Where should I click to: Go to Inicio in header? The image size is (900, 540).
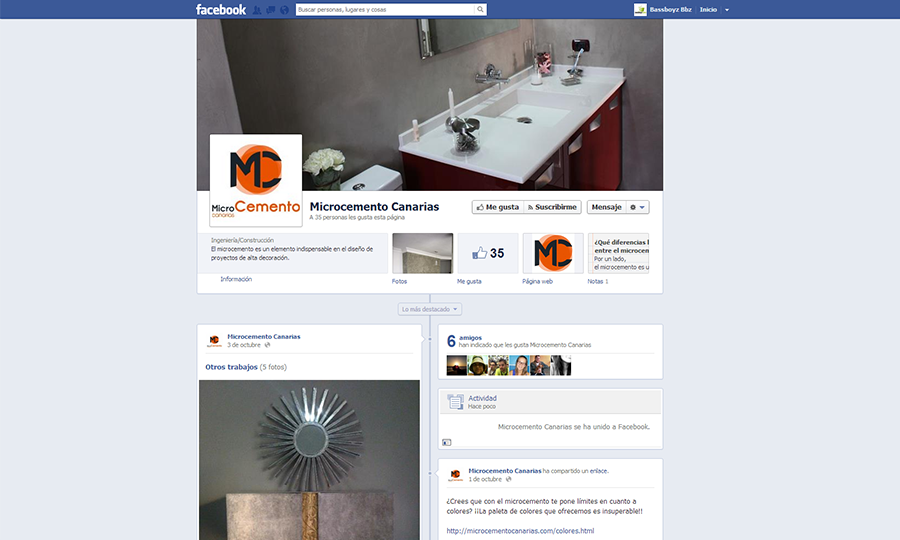coord(708,10)
